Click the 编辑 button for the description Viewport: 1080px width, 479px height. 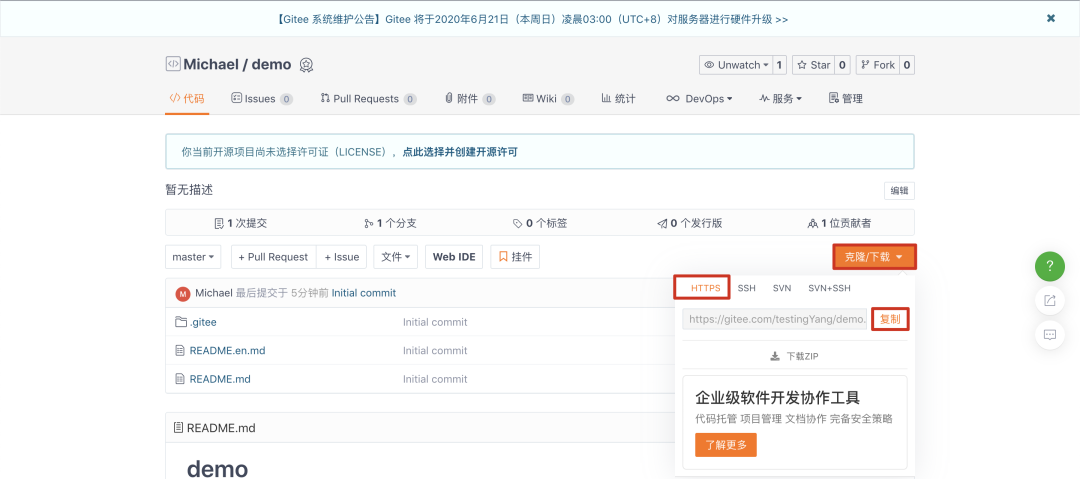pos(899,191)
